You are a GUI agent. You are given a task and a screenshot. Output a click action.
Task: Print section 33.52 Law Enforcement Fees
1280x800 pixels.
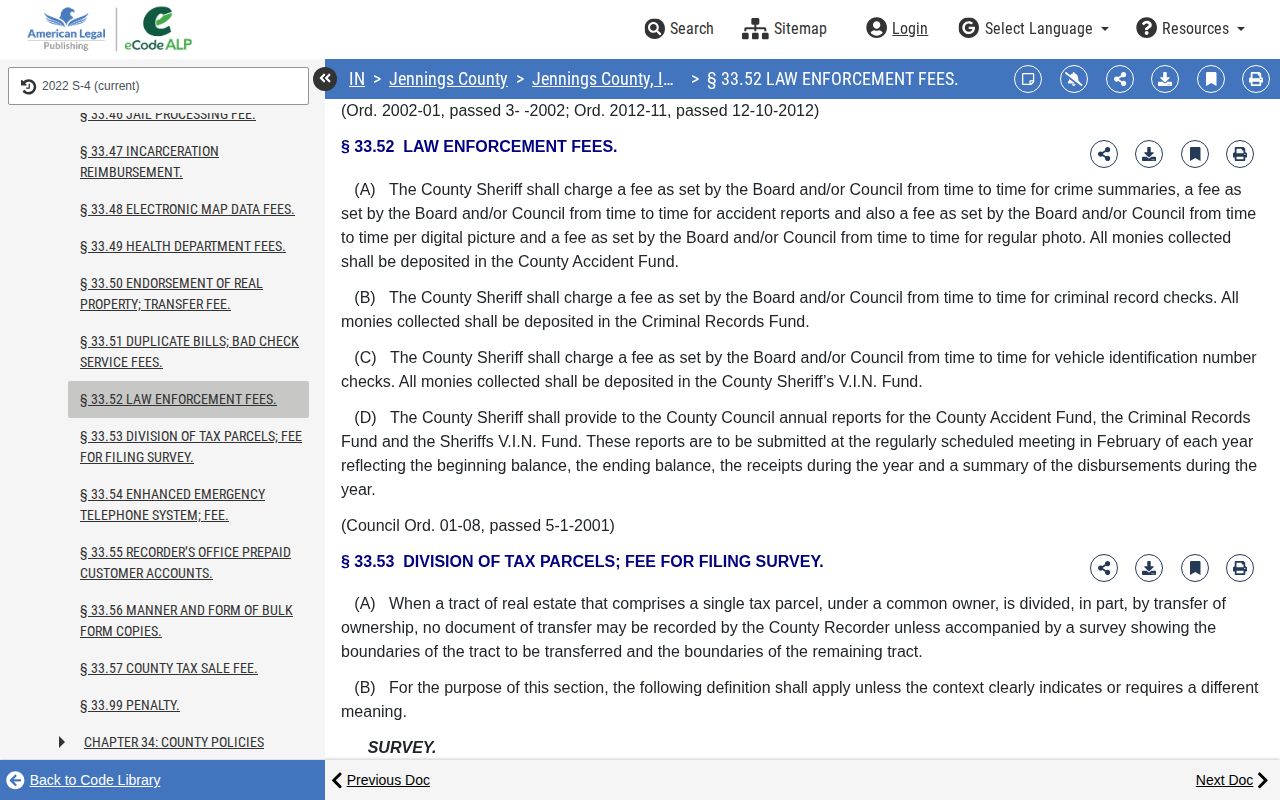[x=1240, y=154]
